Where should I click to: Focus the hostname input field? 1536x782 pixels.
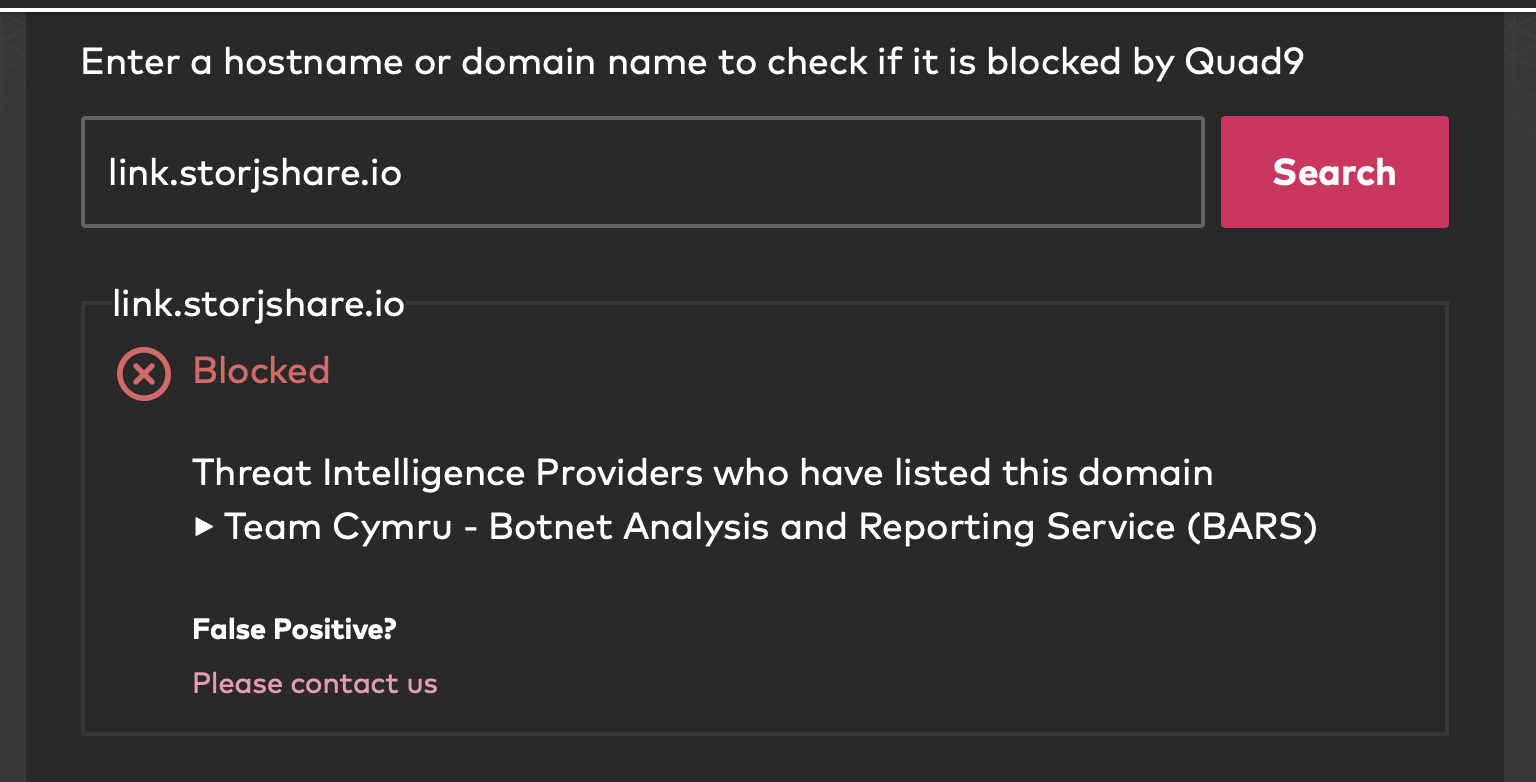coord(642,172)
